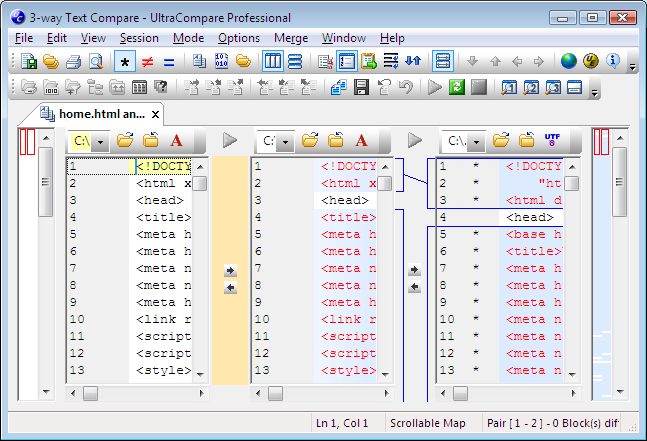This screenshot has width=647, height=441.
Task: Click the gray stop square button
Action: click(479, 87)
